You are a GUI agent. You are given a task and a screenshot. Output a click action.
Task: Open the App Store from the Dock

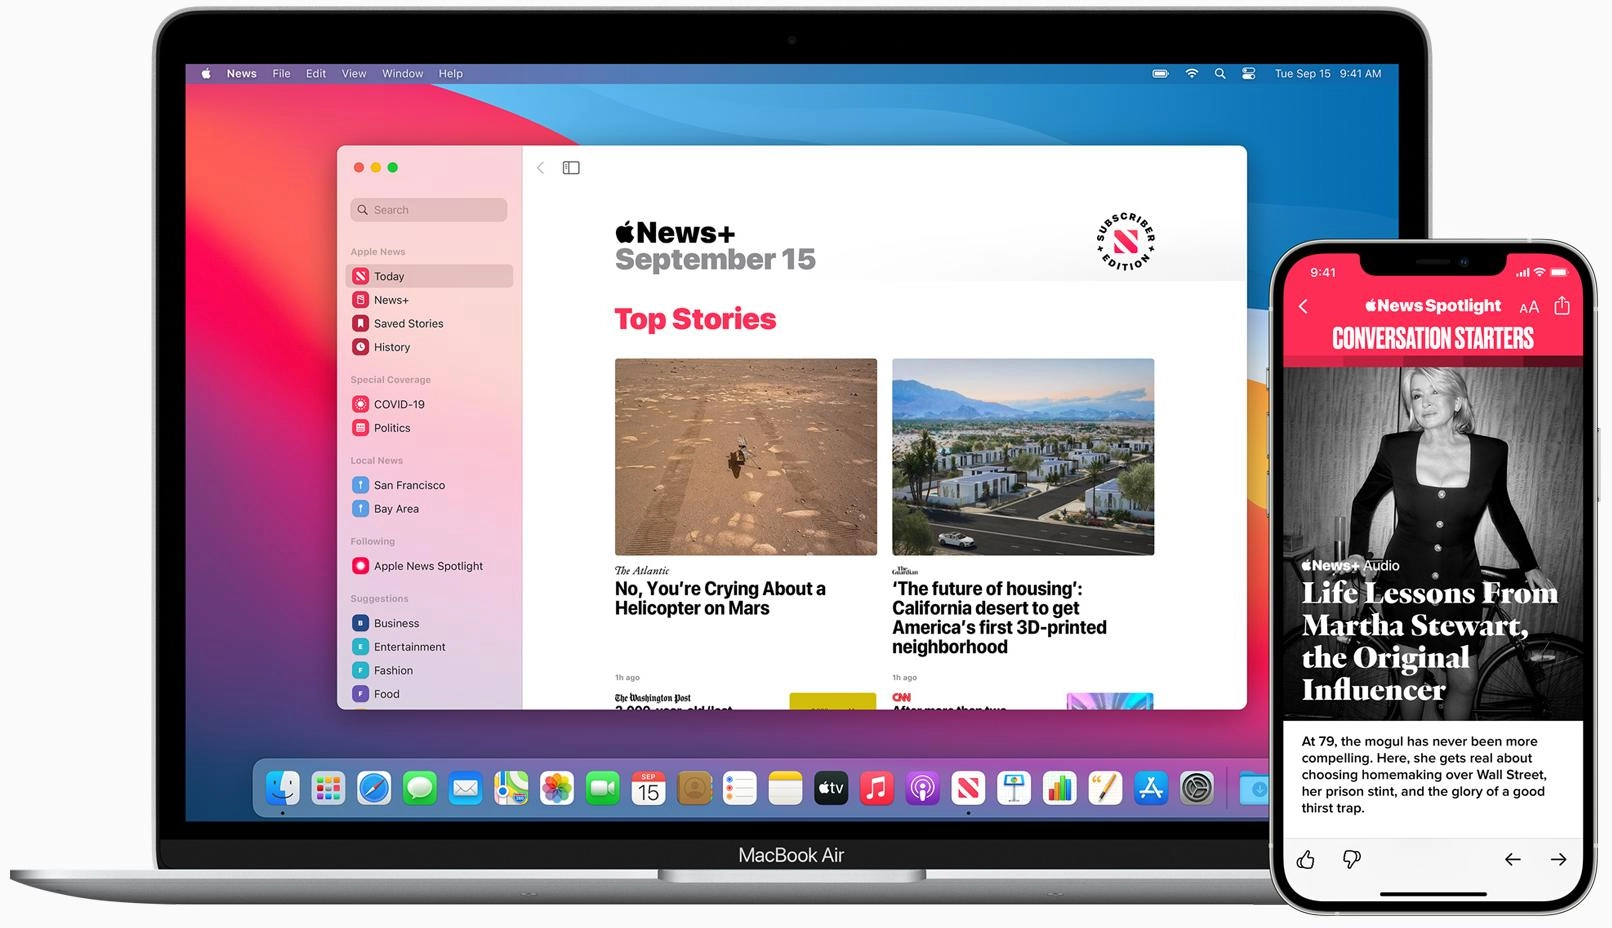(1151, 788)
